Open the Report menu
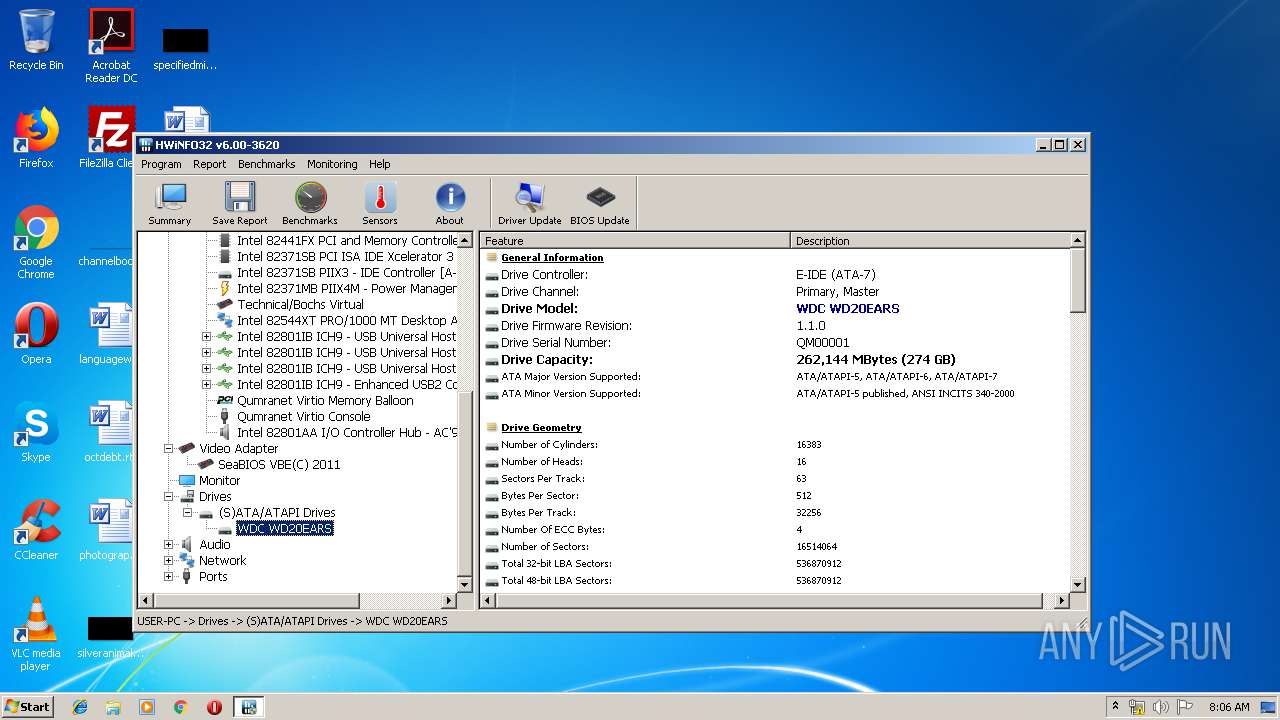This screenshot has width=1280, height=720. [210, 164]
